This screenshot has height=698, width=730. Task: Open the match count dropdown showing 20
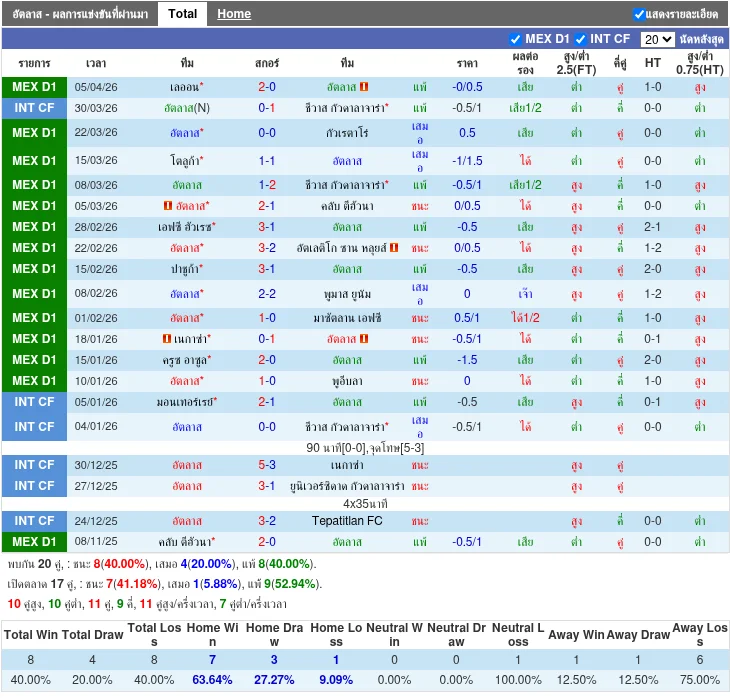[657, 39]
